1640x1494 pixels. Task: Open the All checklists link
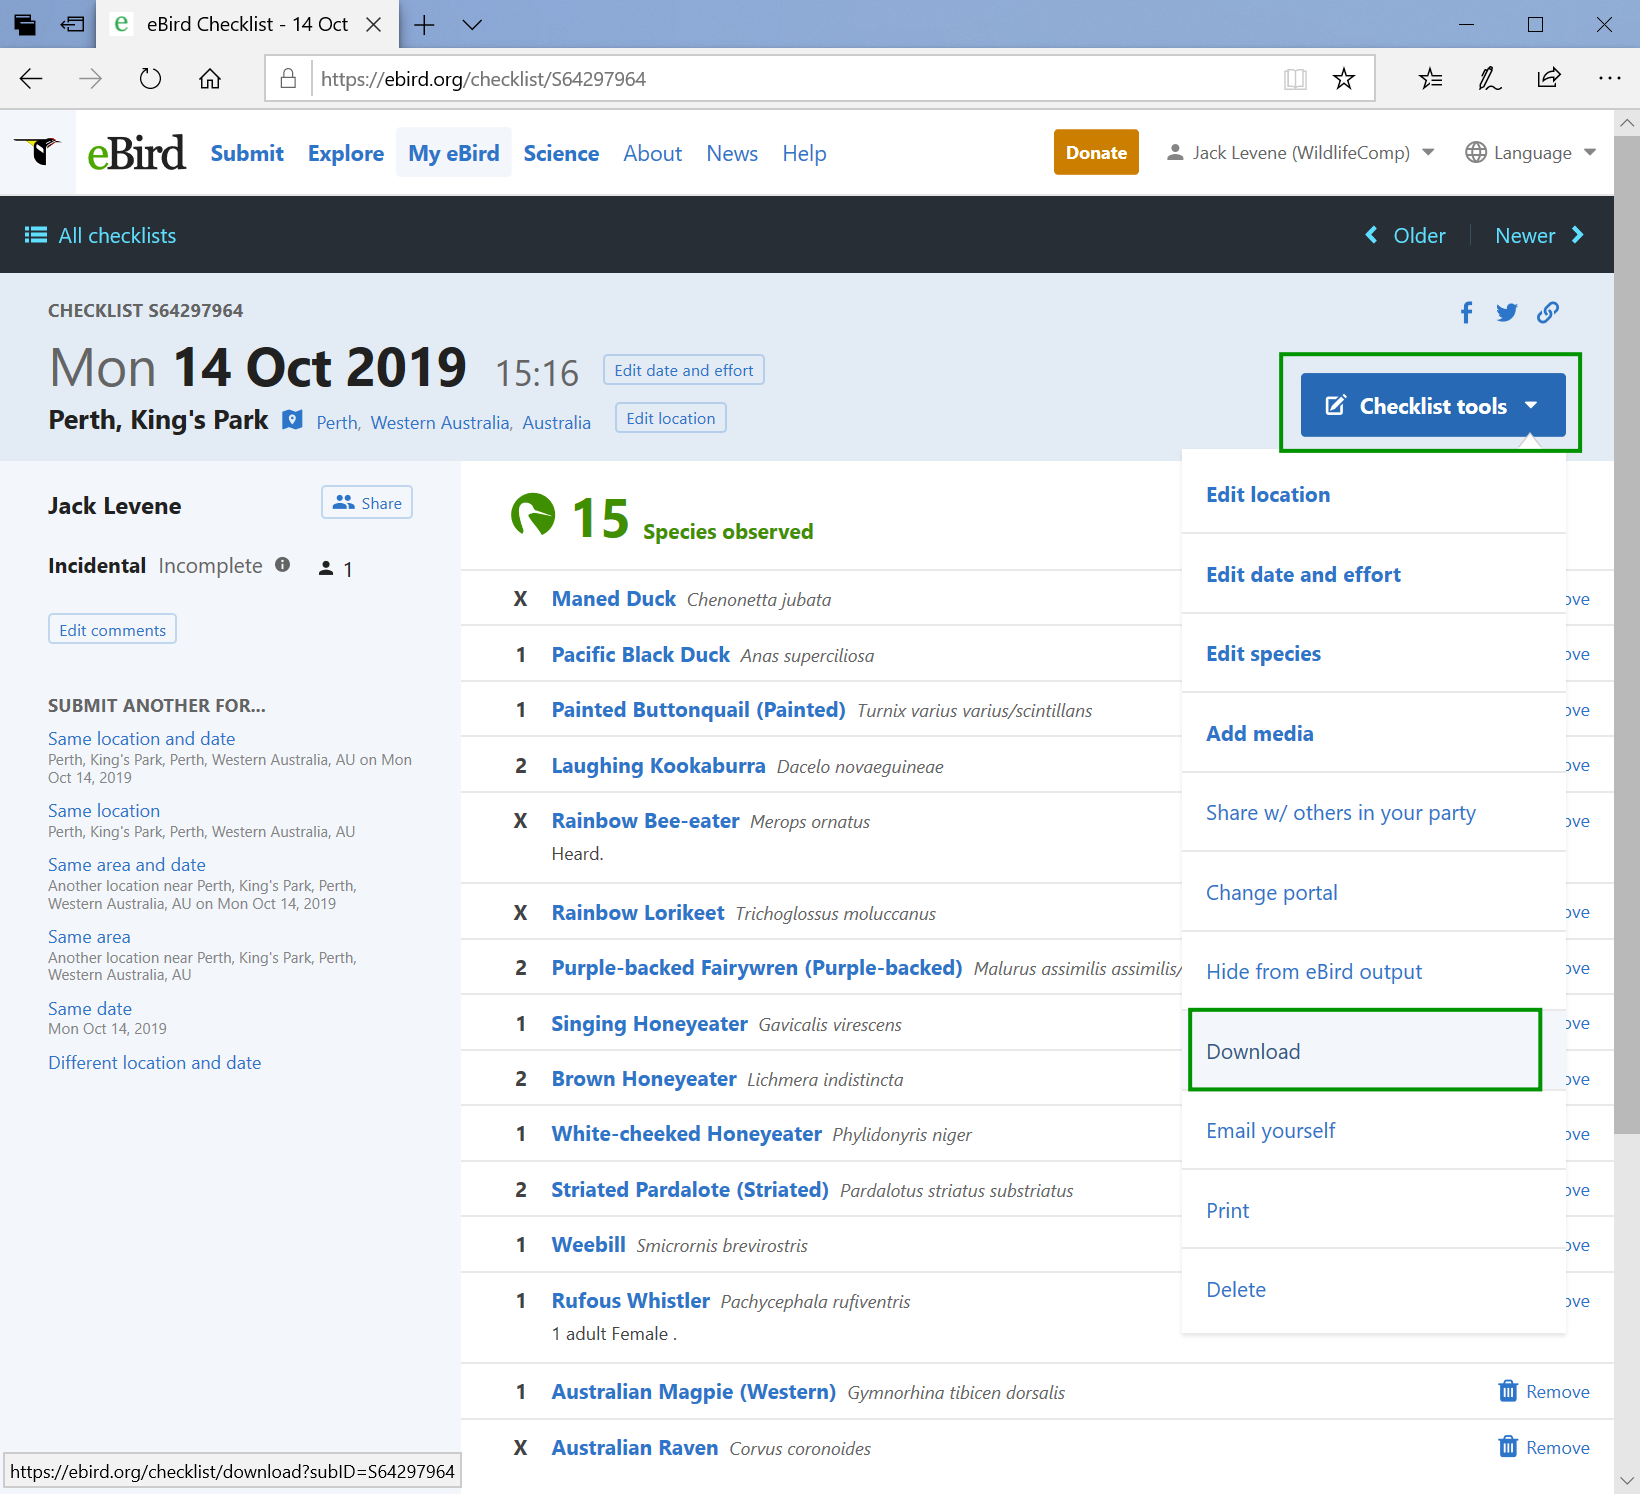[x=100, y=236]
